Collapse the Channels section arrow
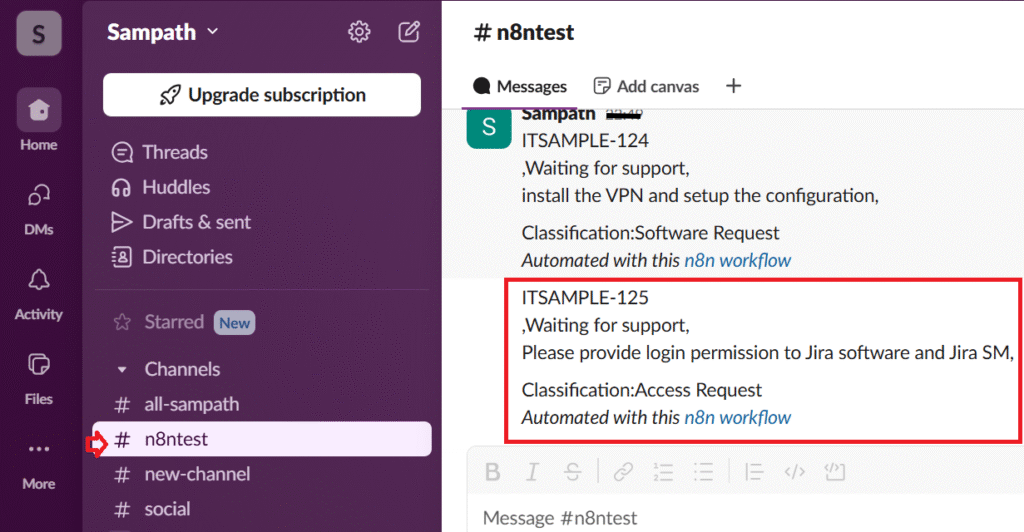Viewport: 1024px width, 532px height. coord(122,370)
